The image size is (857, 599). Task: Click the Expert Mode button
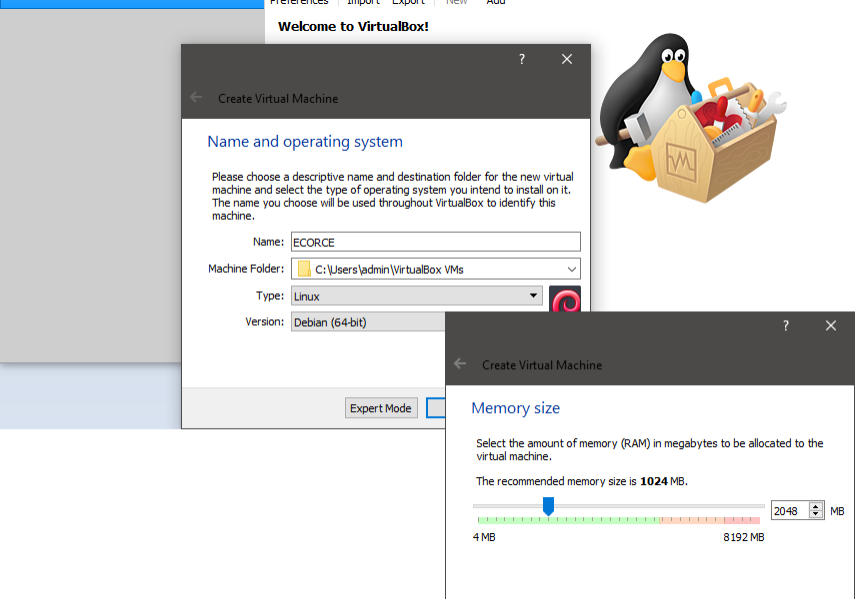pyautogui.click(x=381, y=408)
